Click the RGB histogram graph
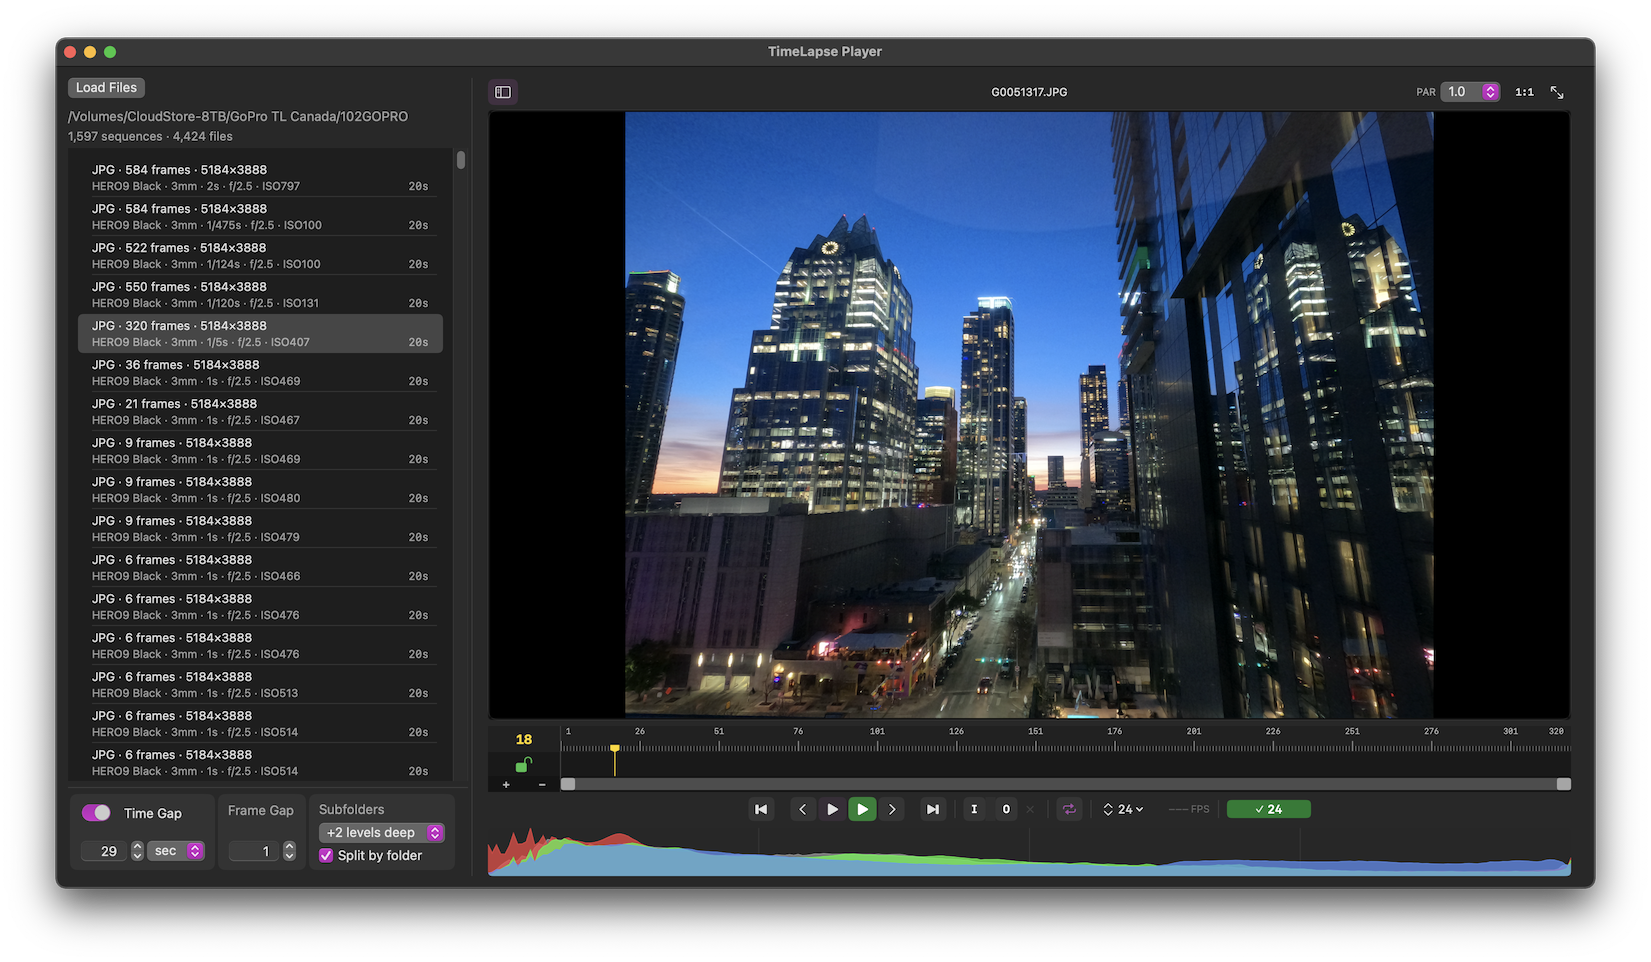This screenshot has width=1651, height=962. click(1029, 851)
